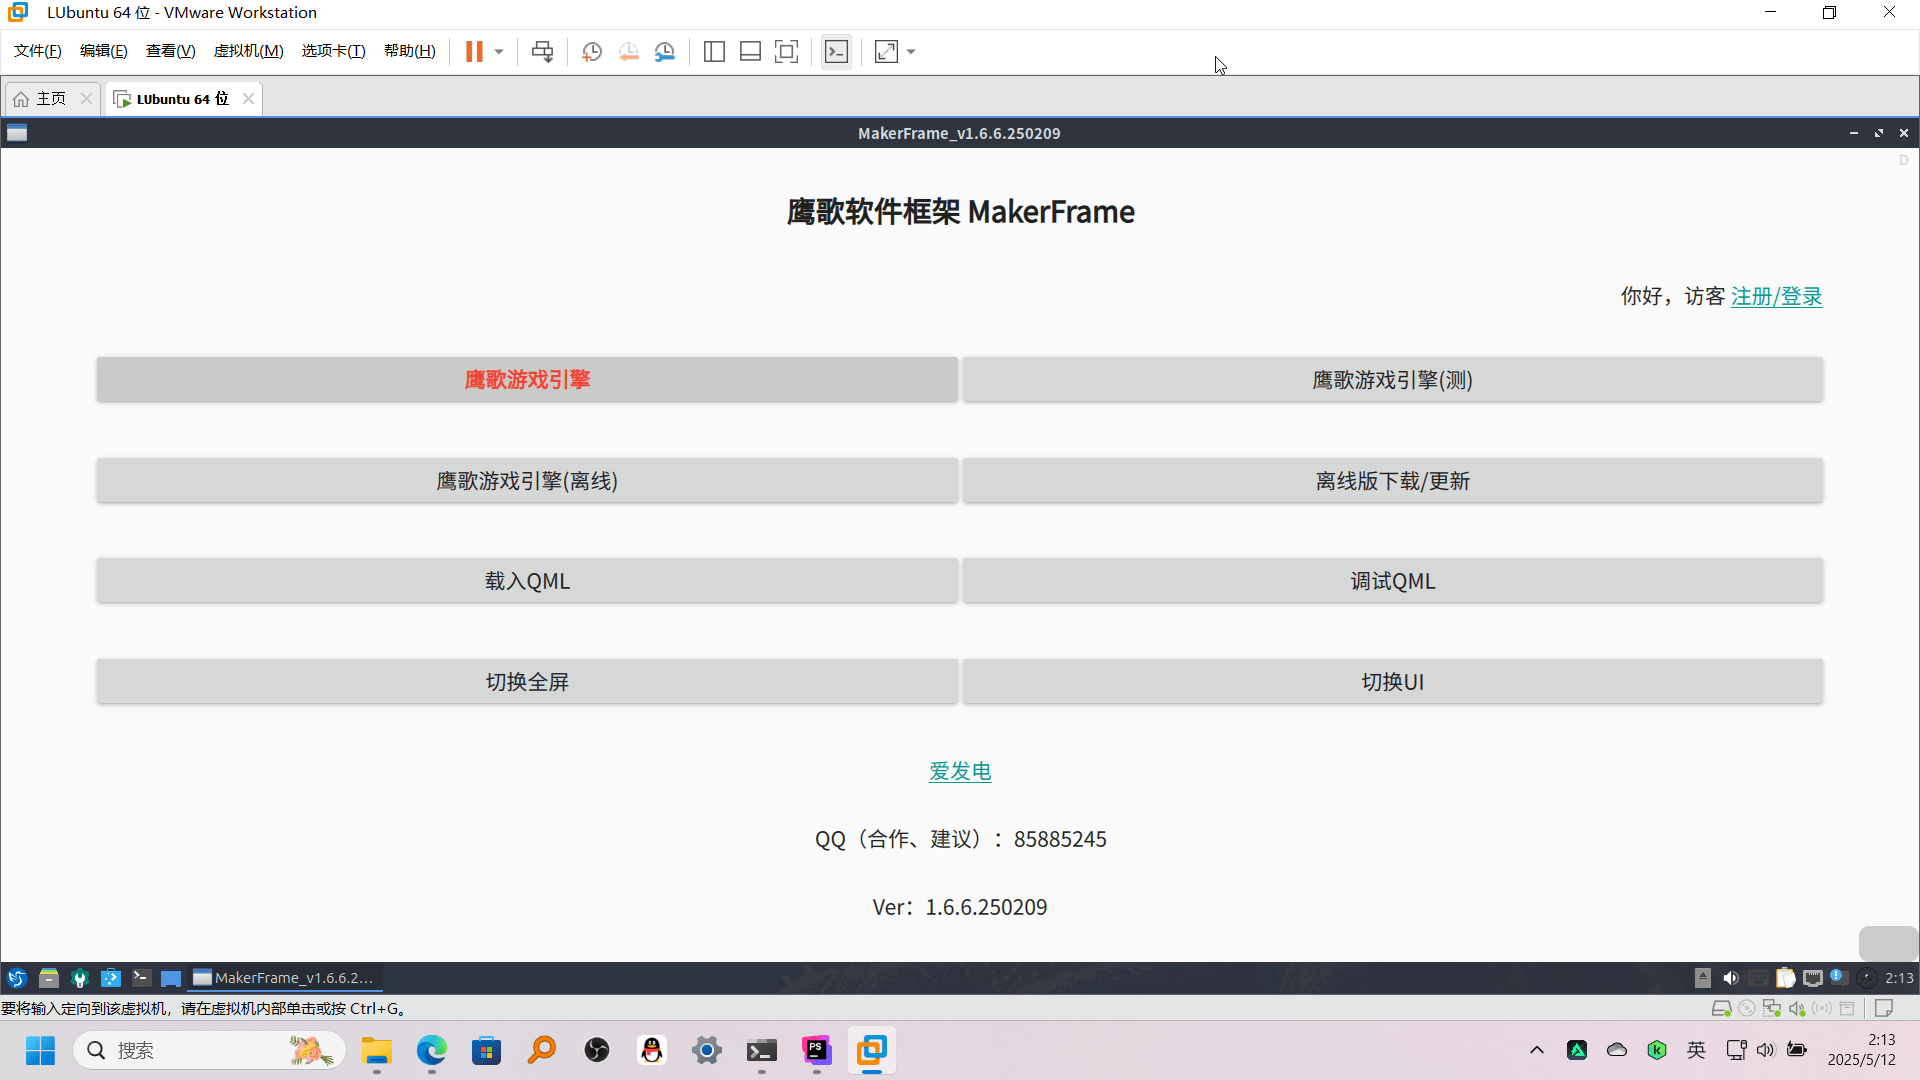Open the Windows Start menu
This screenshot has height=1080, width=1920.
click(41, 1050)
